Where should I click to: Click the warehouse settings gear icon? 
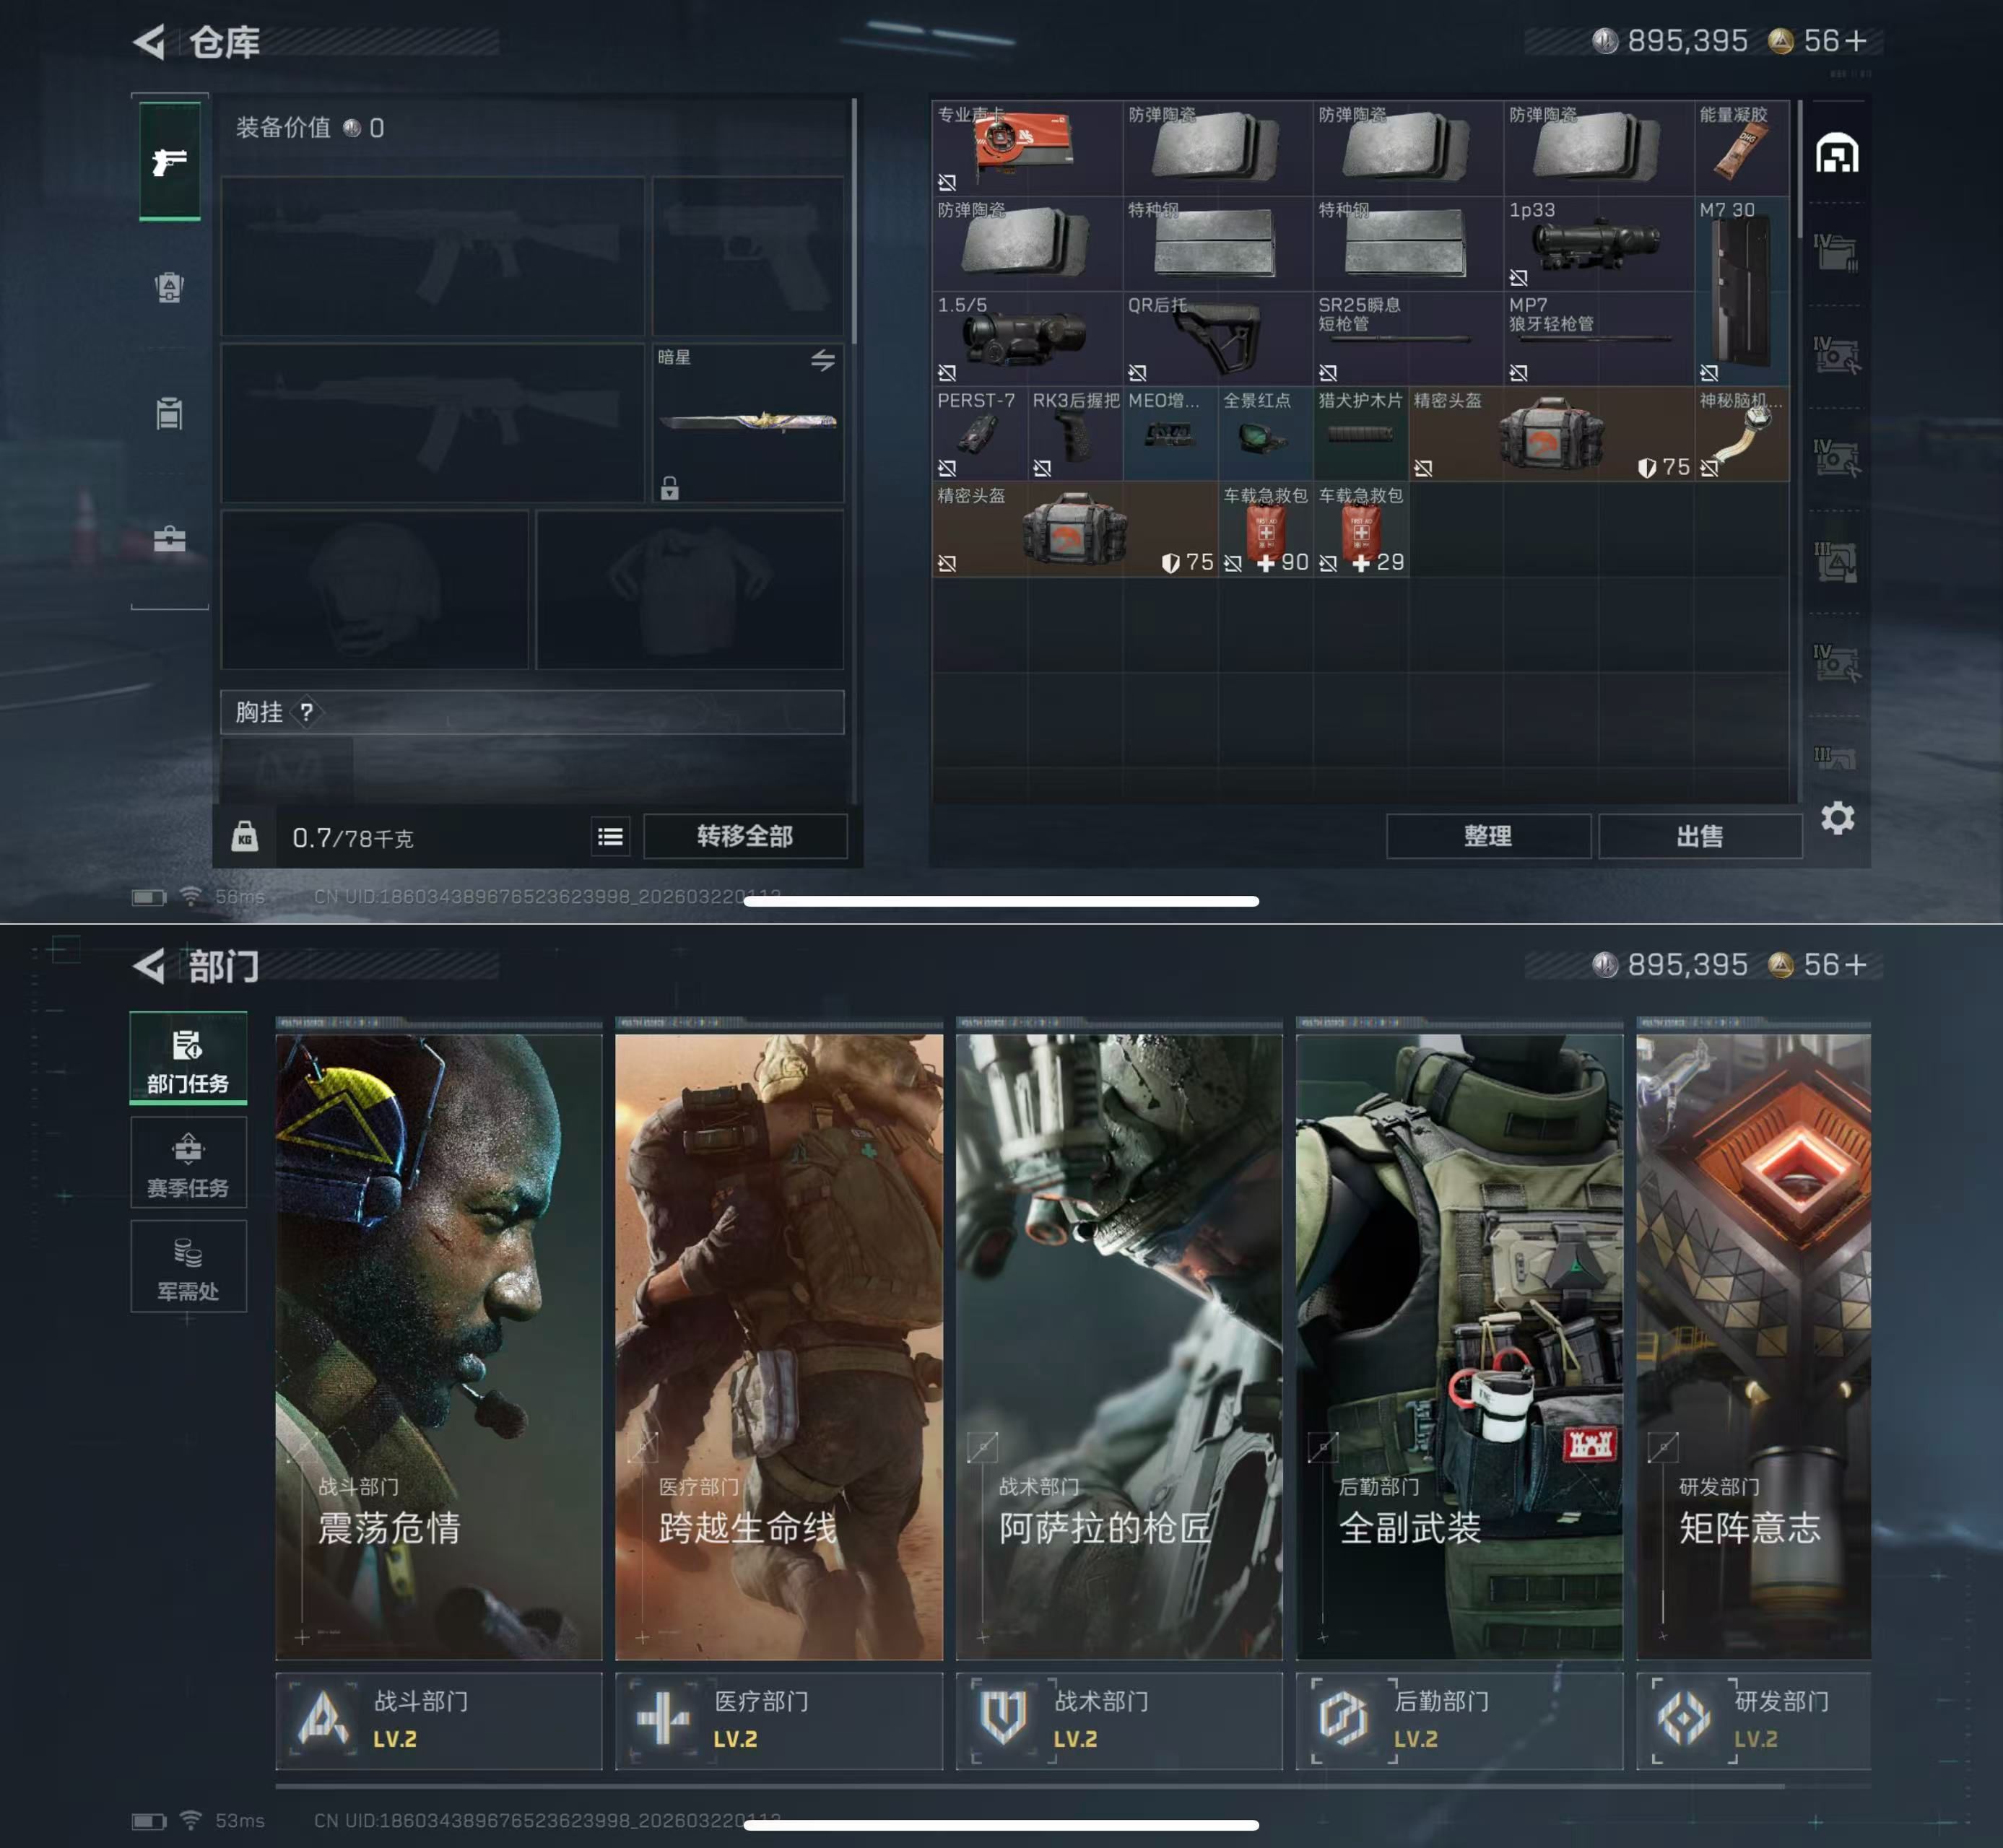point(1837,819)
